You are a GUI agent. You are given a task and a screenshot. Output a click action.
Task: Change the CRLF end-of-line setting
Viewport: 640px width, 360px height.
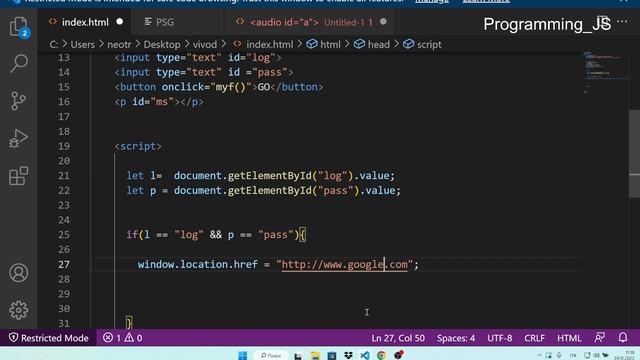[x=534, y=338]
